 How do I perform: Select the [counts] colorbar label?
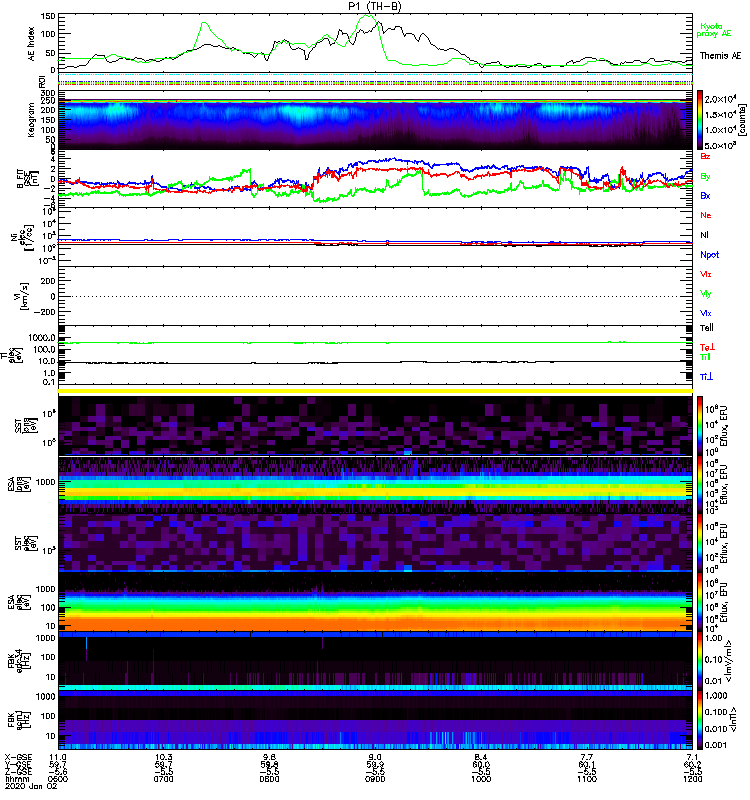[742, 119]
